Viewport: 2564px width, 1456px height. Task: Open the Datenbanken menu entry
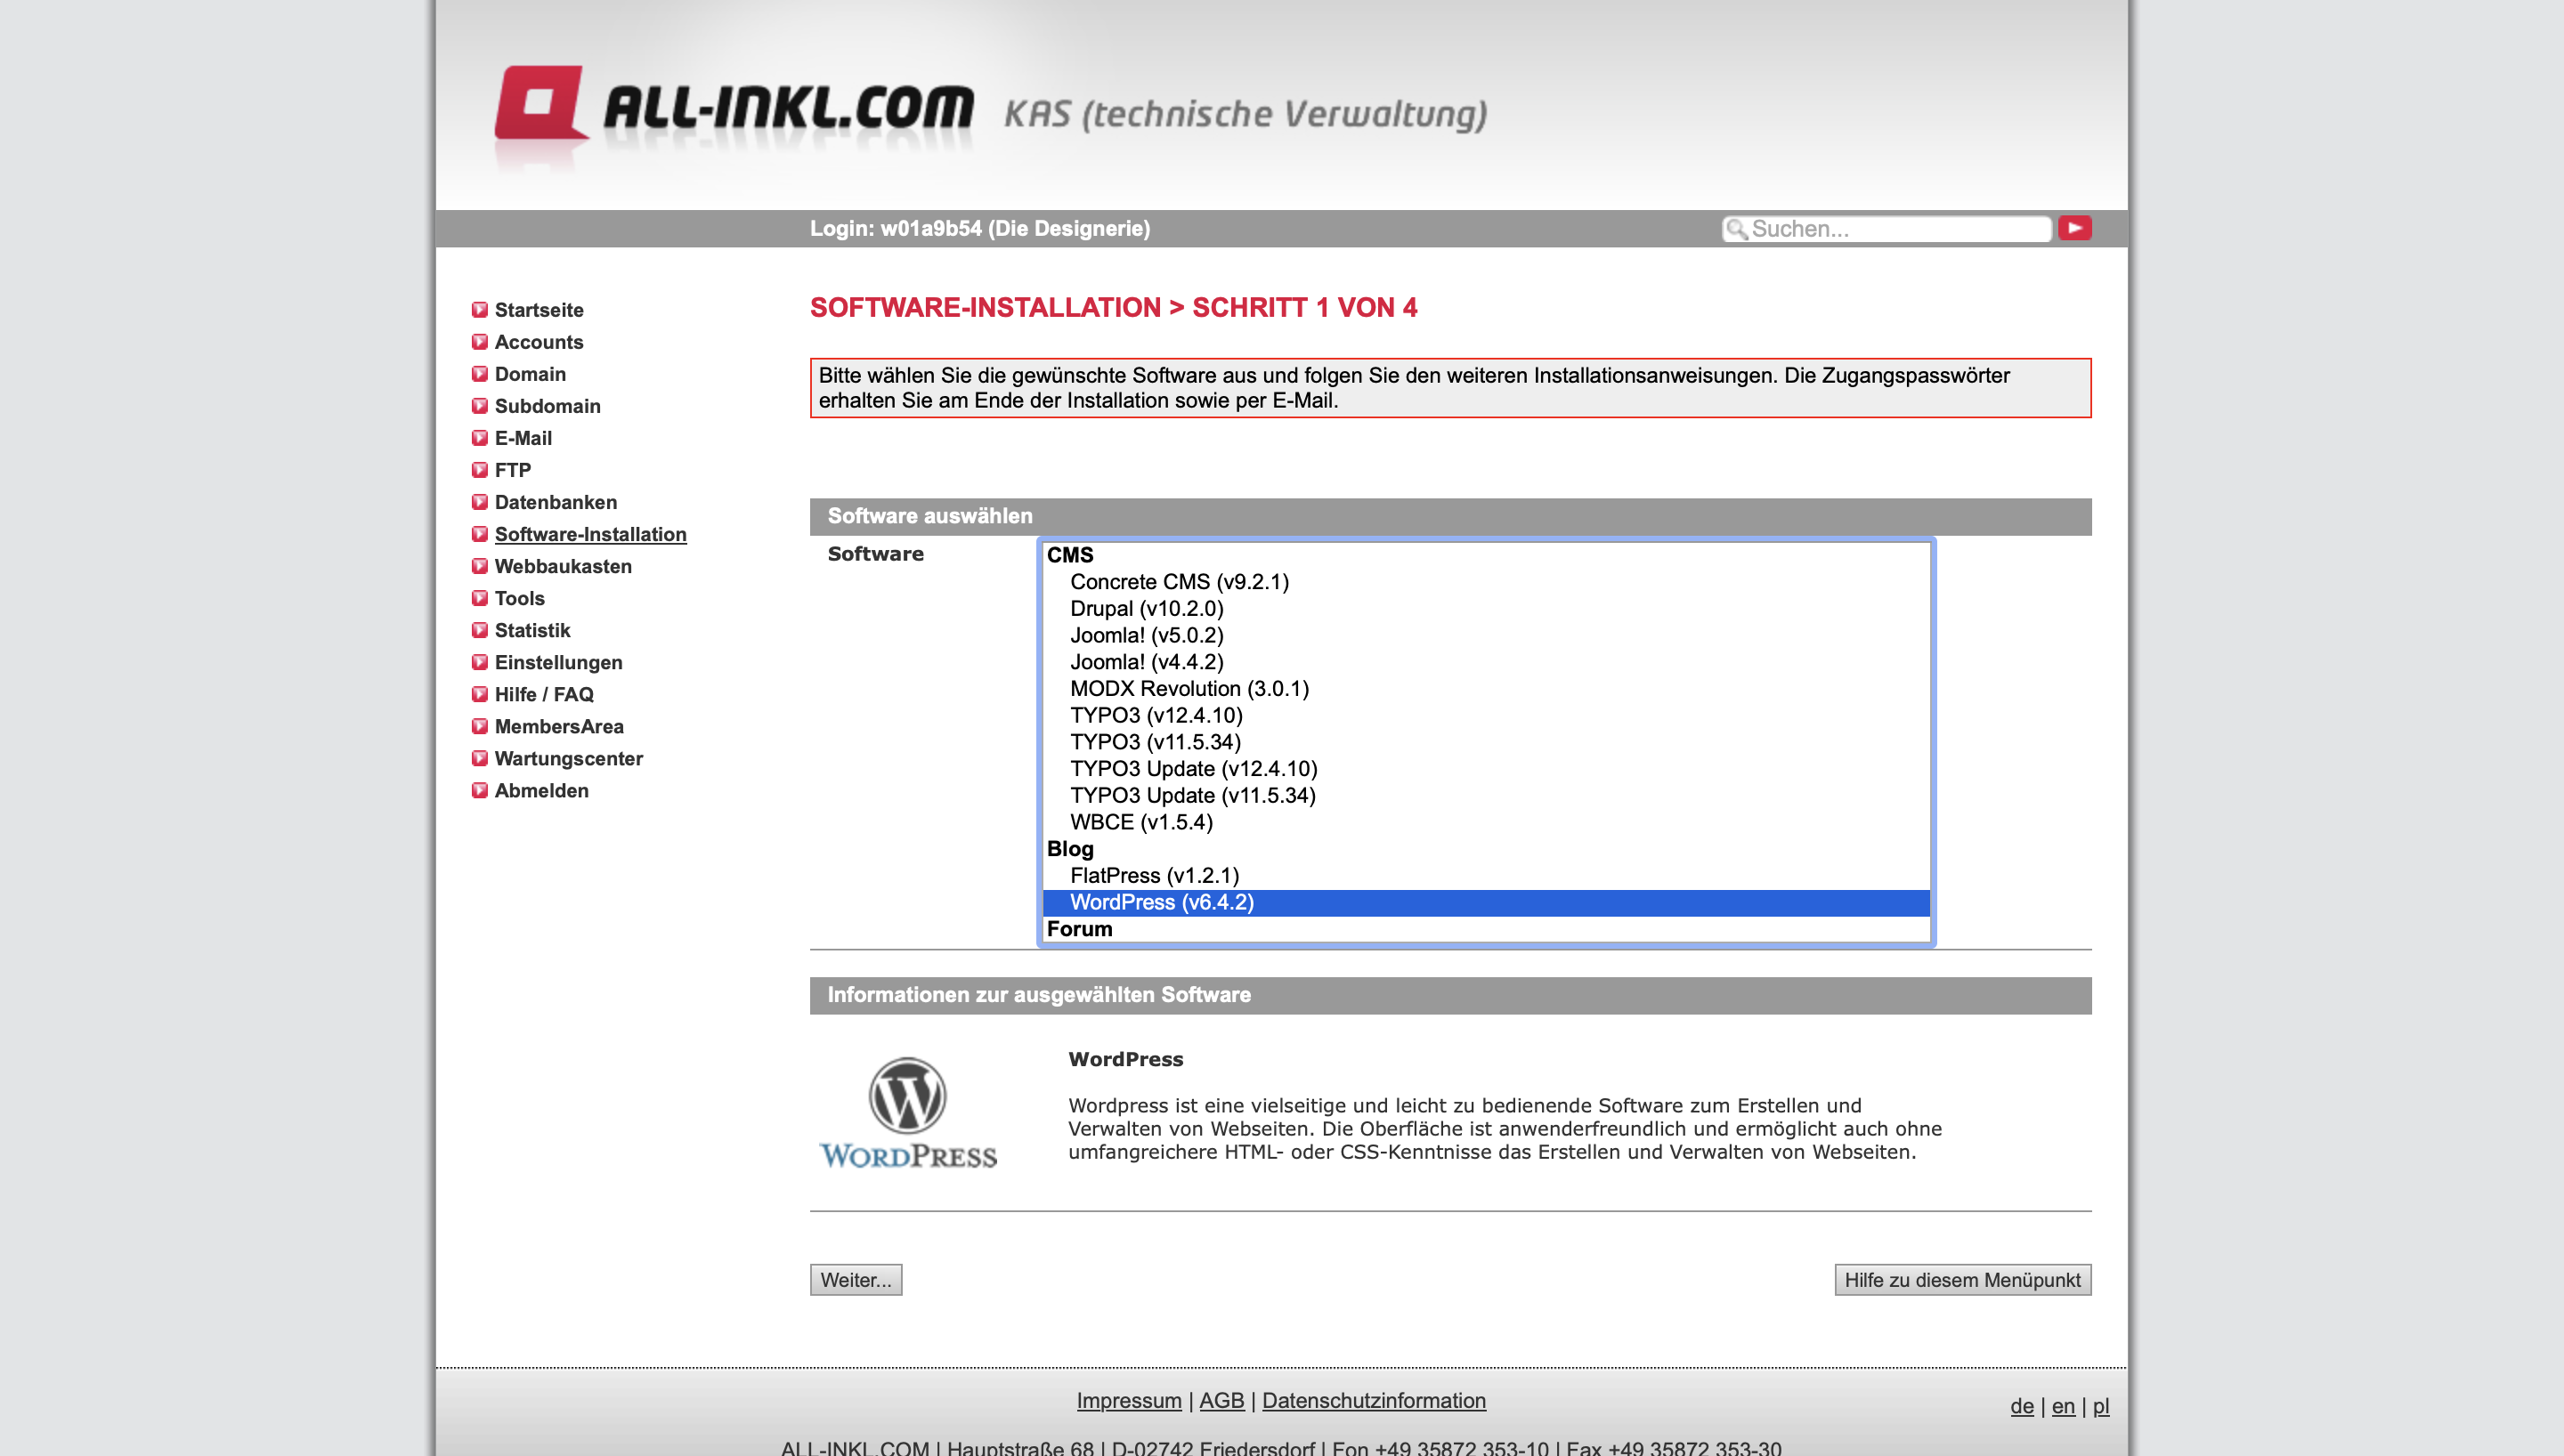coord(556,502)
